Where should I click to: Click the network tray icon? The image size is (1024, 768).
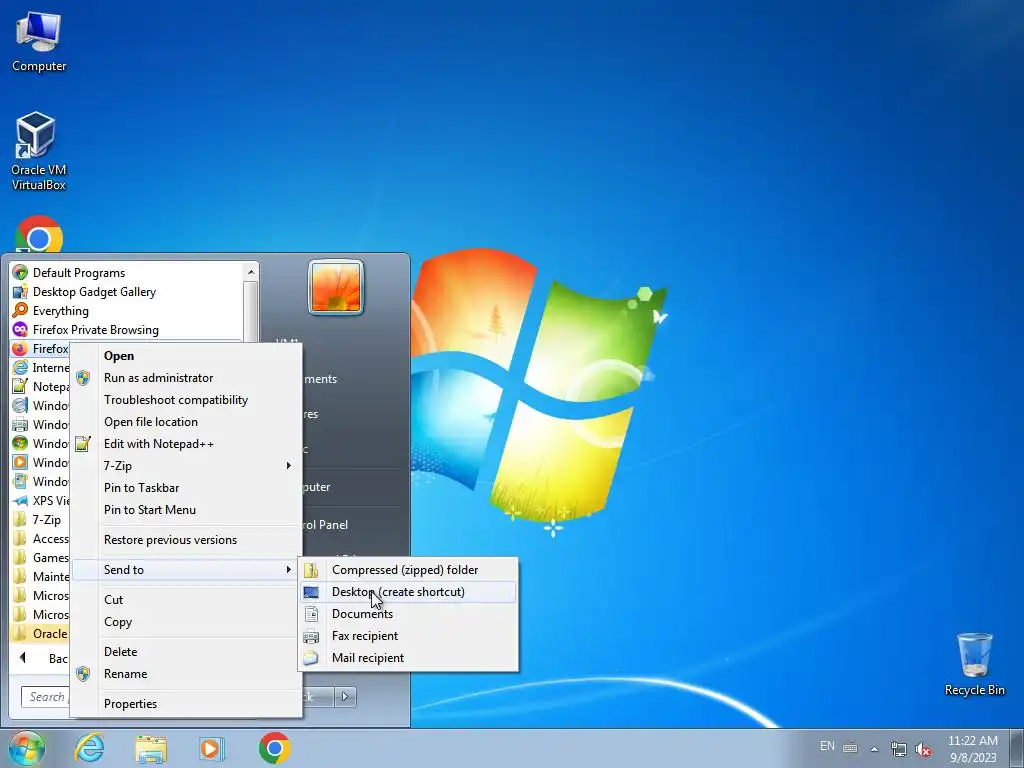point(899,749)
